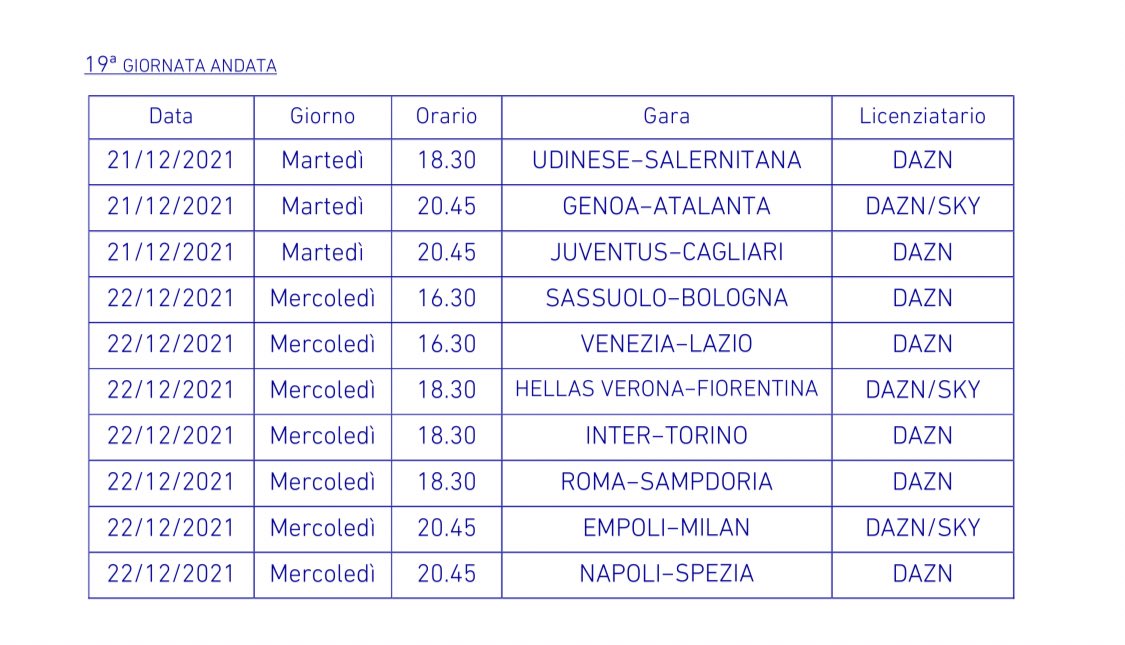The width and height of the screenshot is (1125, 645).
Task: Select the SASSUOLO–BOLOGNA fixture
Action: 666,298
